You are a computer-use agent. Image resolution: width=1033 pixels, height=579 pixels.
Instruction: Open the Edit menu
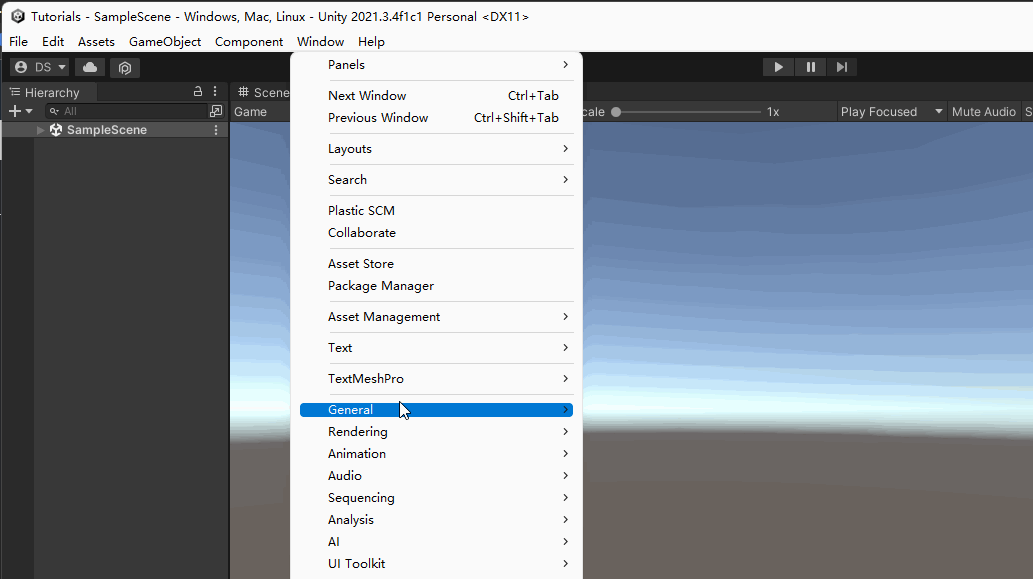pyautogui.click(x=53, y=41)
